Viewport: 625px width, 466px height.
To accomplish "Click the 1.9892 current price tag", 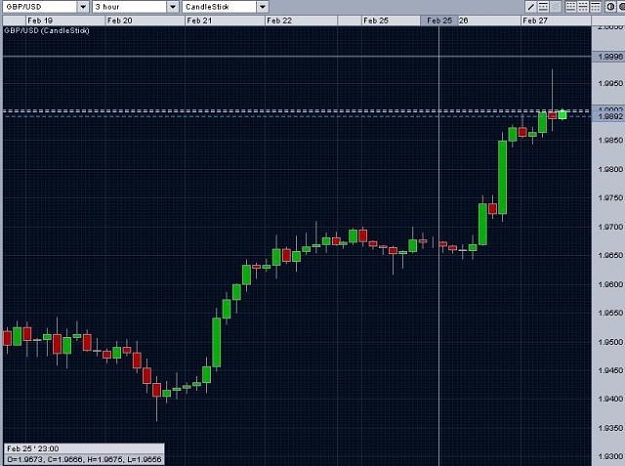I will pos(608,116).
